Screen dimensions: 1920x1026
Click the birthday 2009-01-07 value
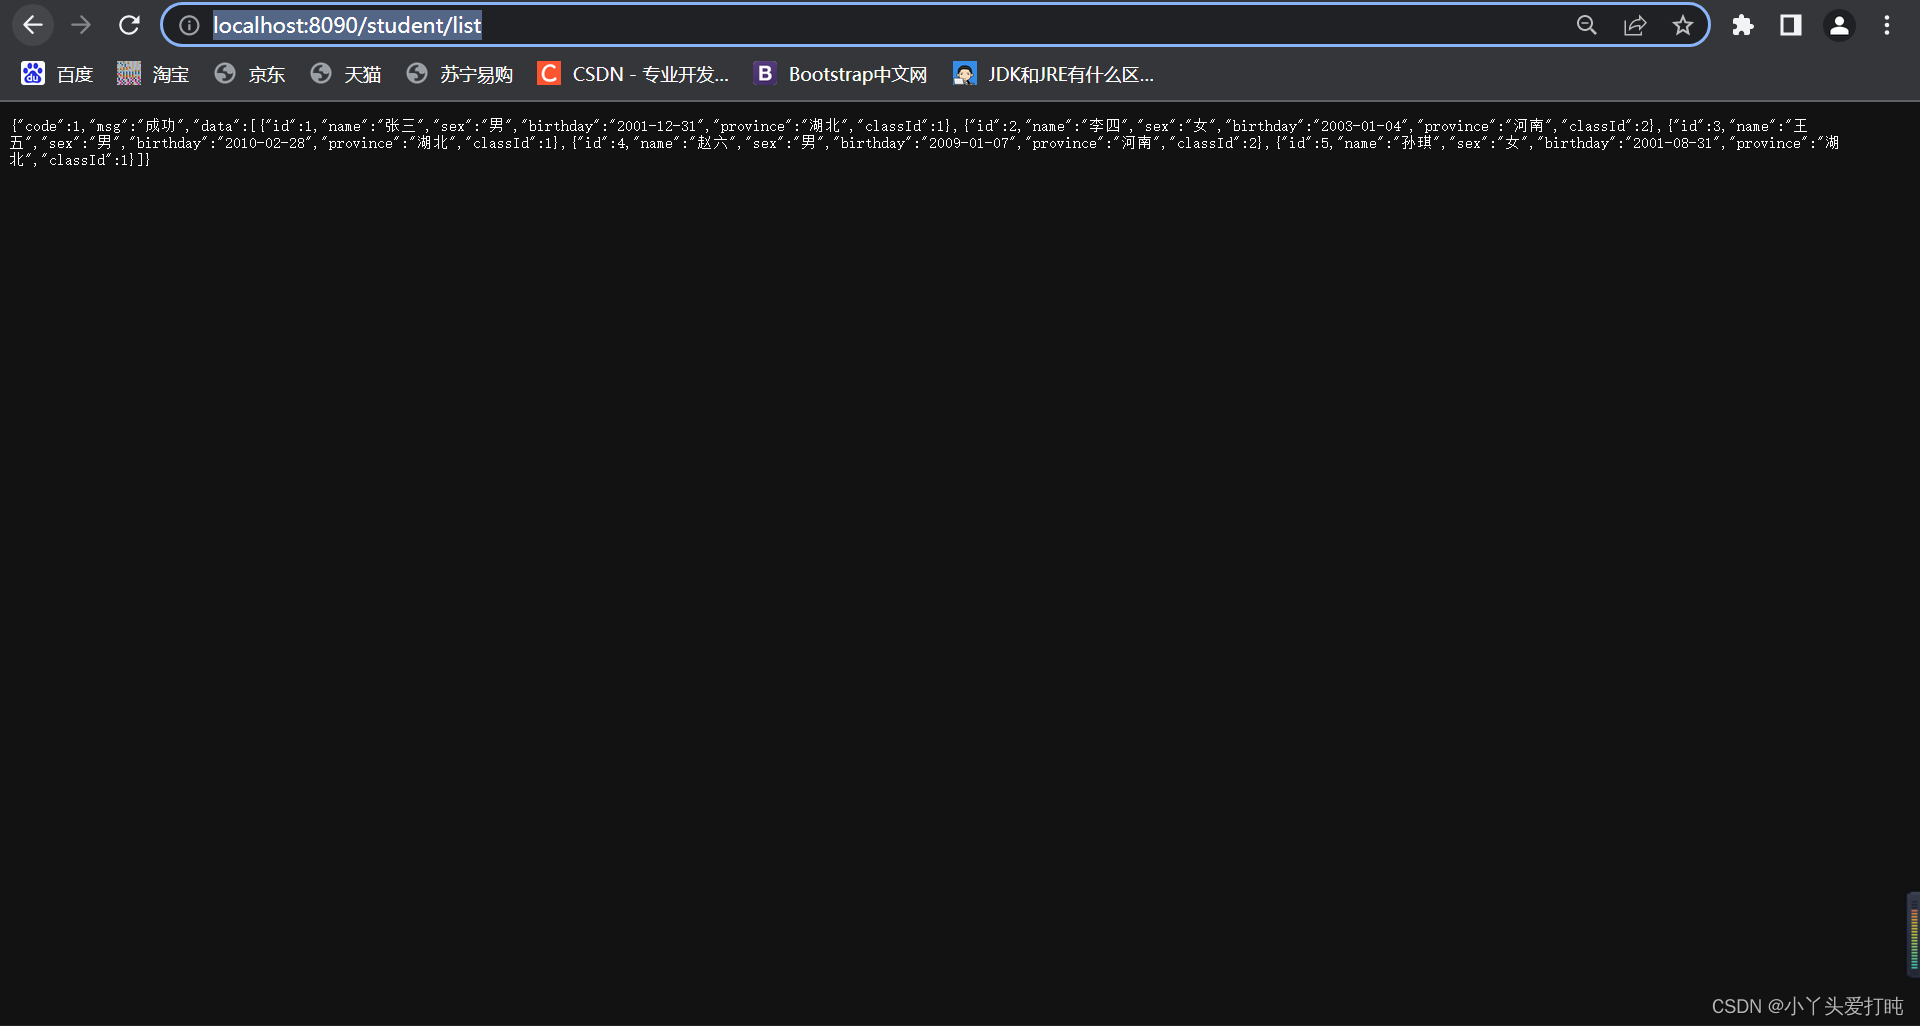(x=968, y=143)
